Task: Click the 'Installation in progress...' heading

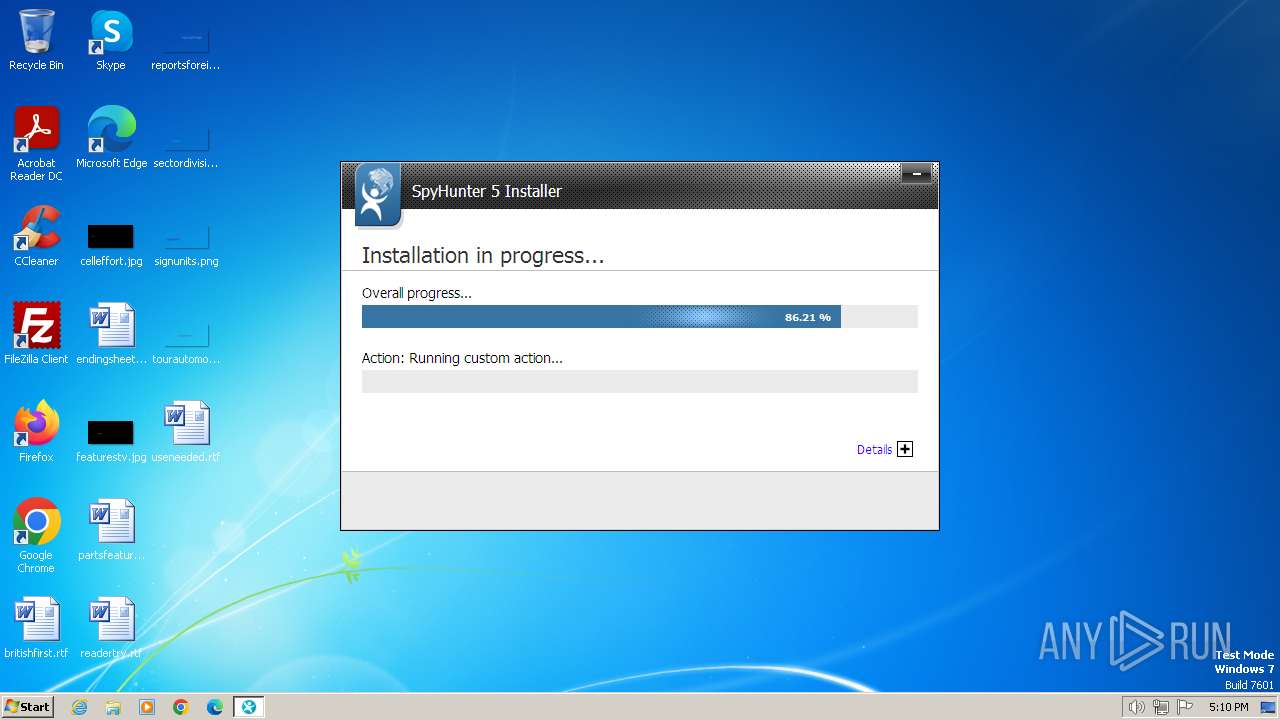Action: click(483, 255)
